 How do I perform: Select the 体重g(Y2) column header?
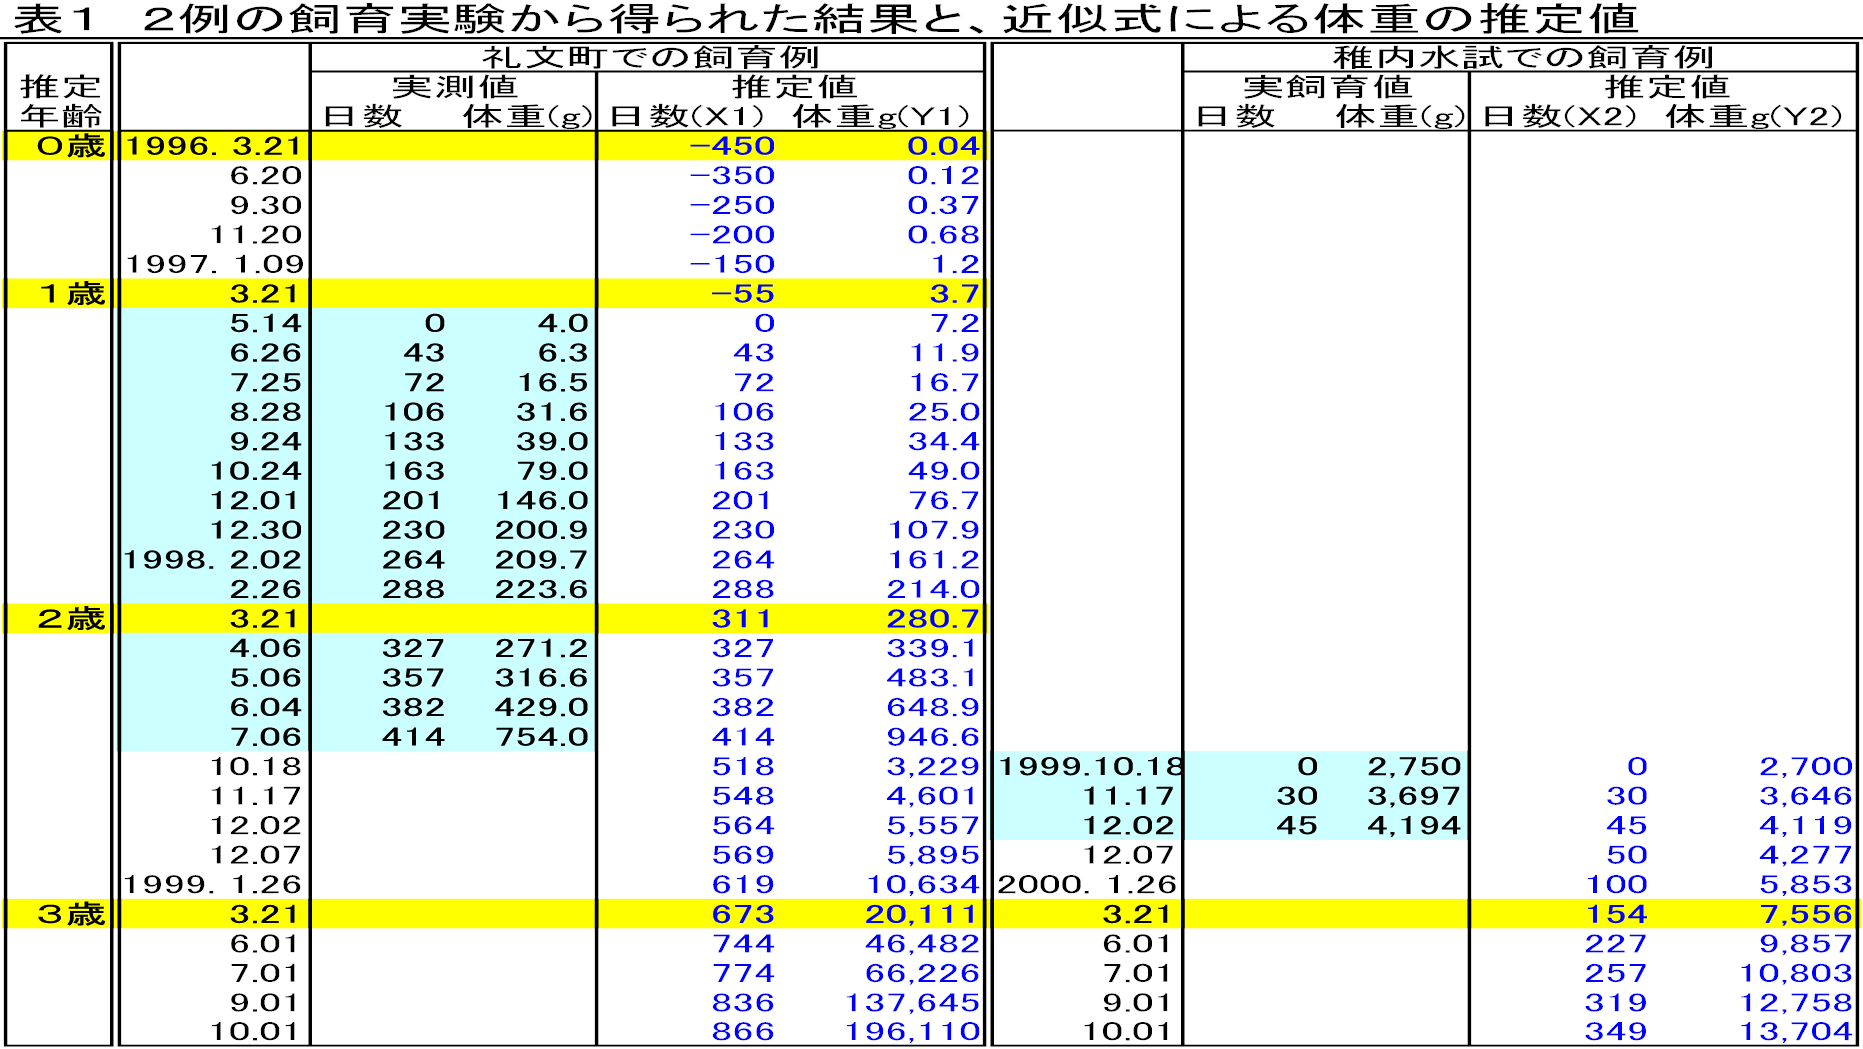click(x=1753, y=117)
